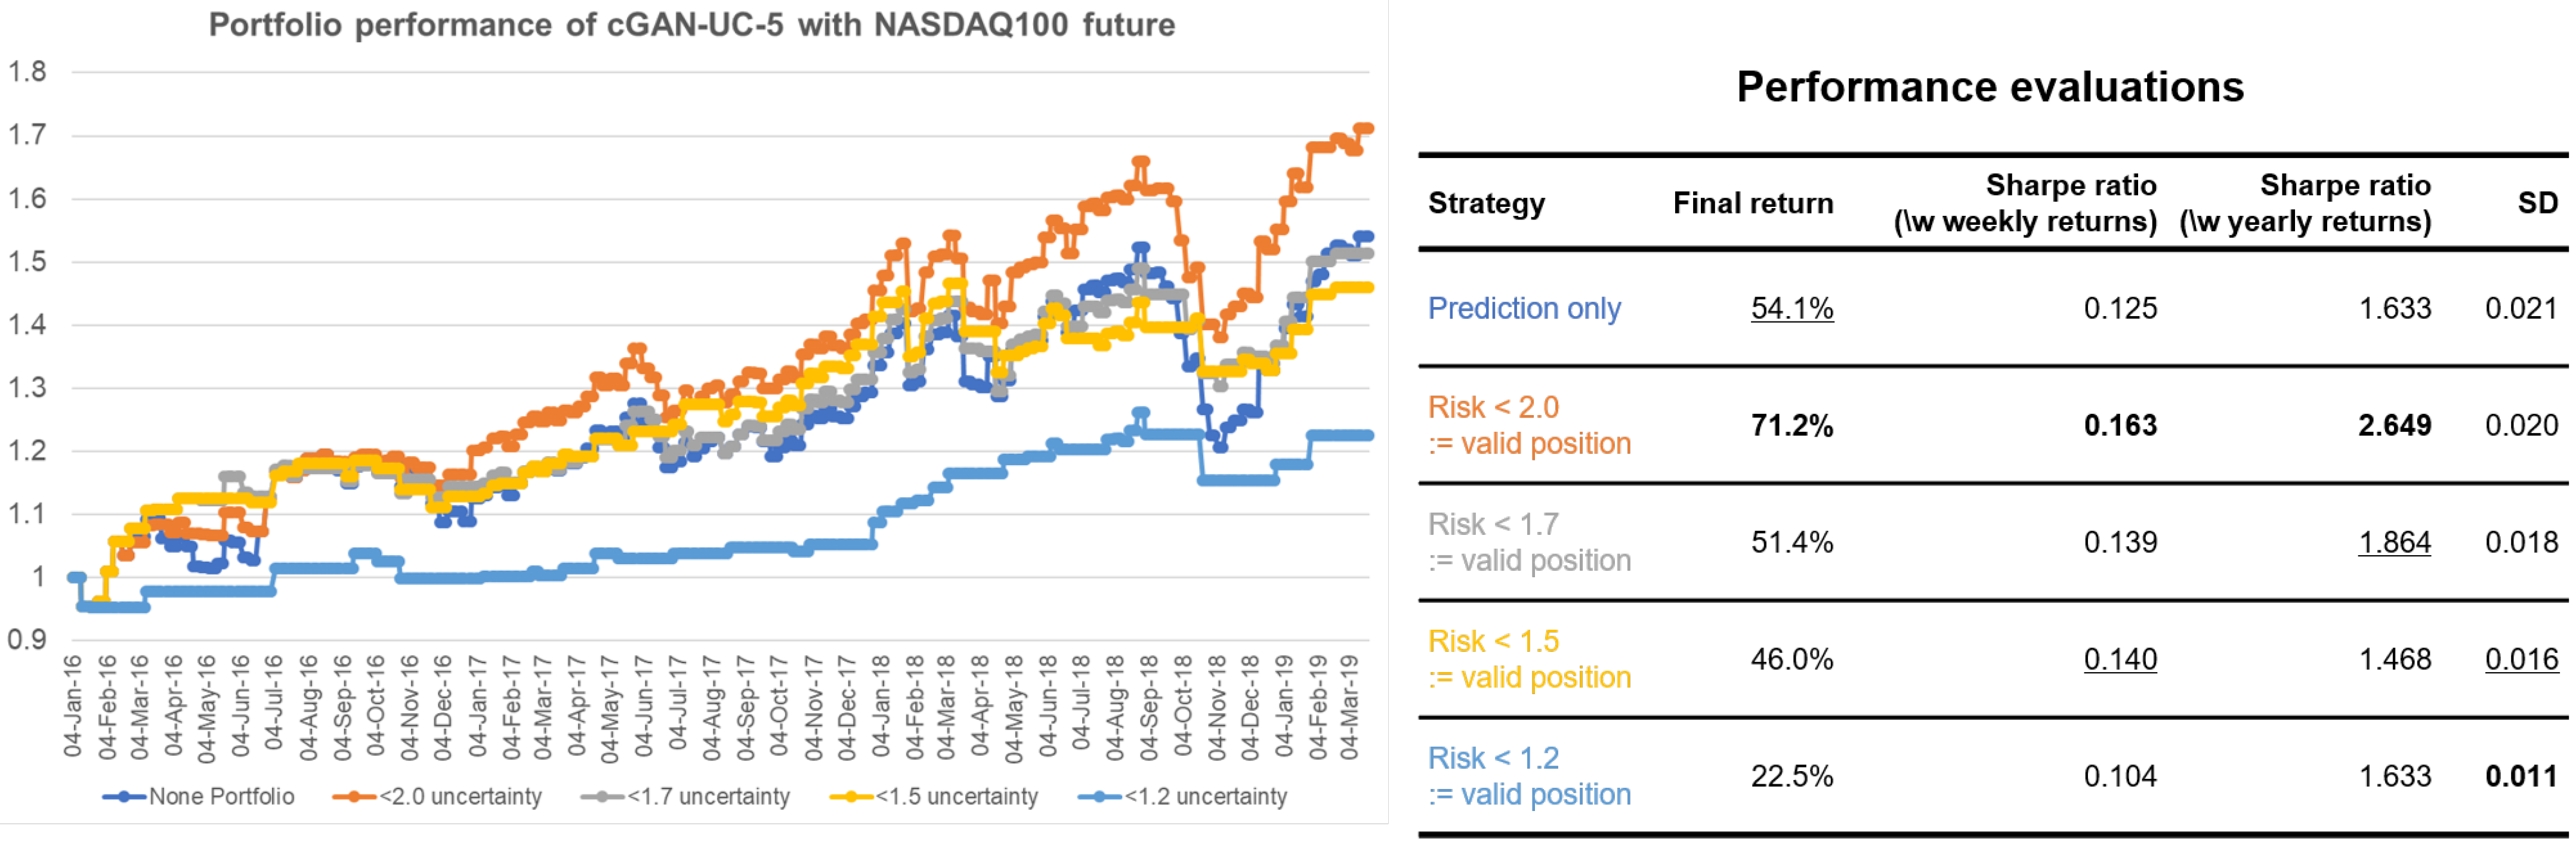Click the underlined 0.140 weekly Sharpe ratio

2119,659
